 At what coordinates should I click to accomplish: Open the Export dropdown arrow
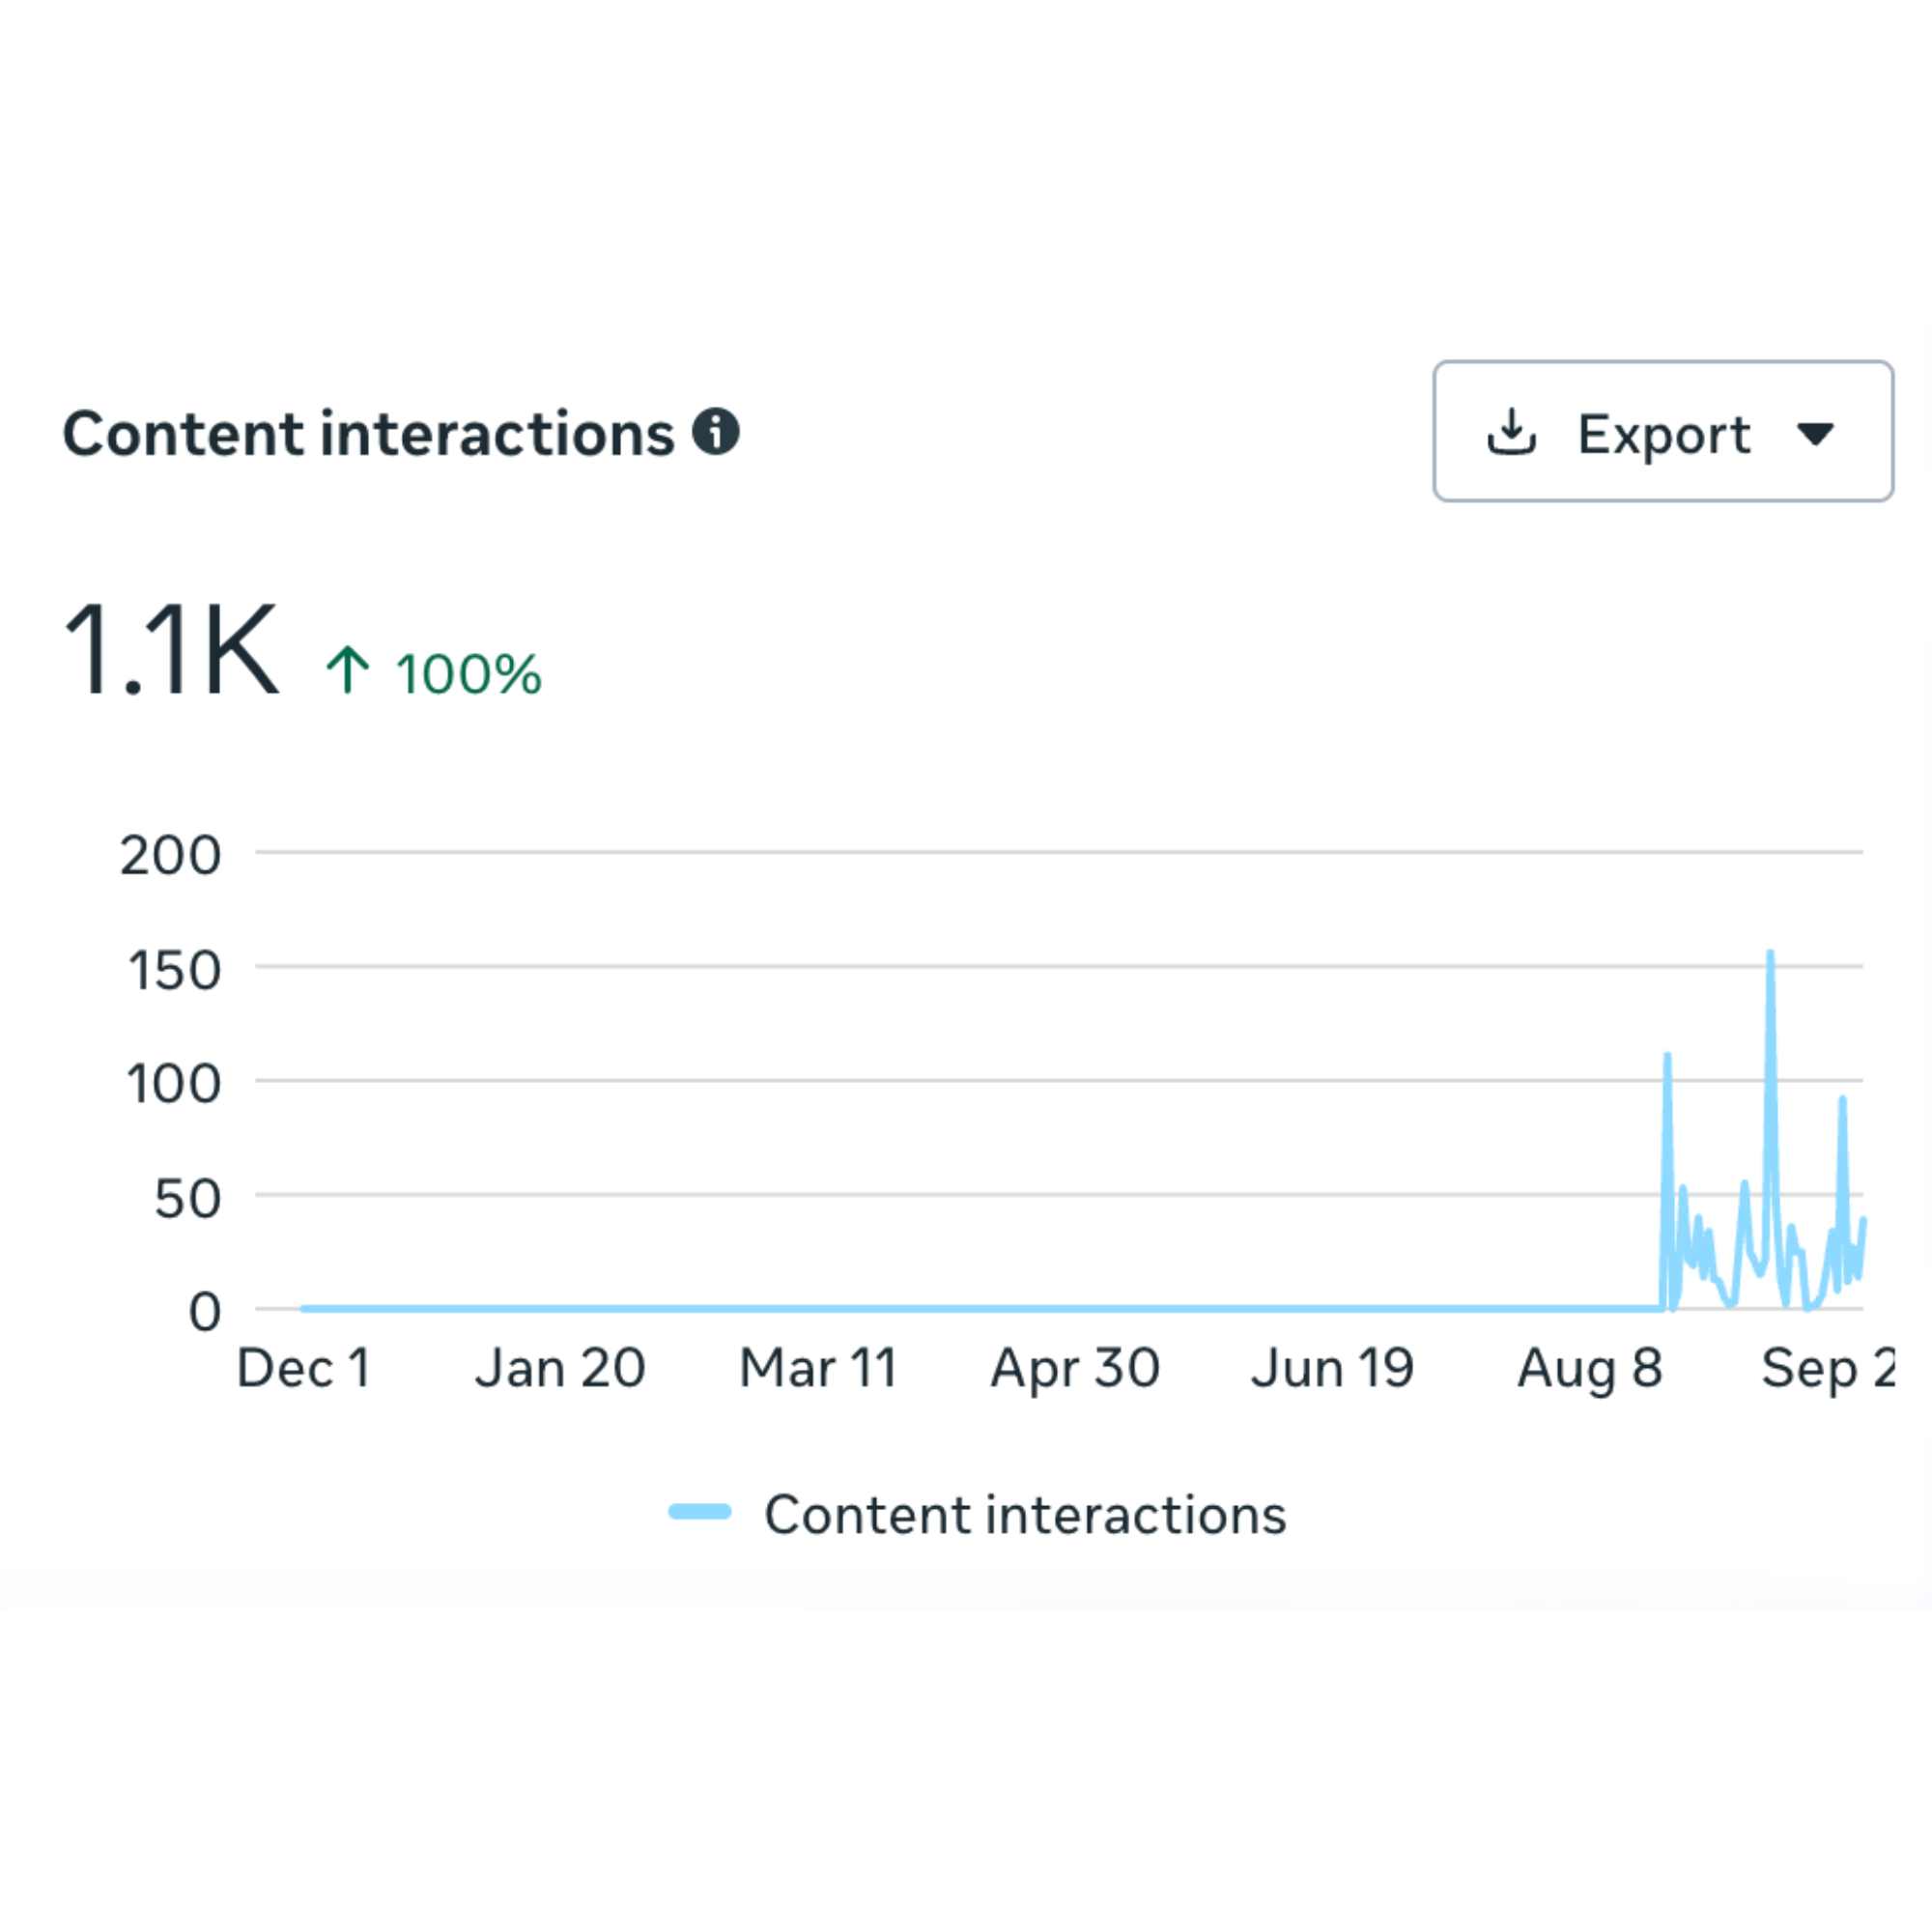[1815, 434]
